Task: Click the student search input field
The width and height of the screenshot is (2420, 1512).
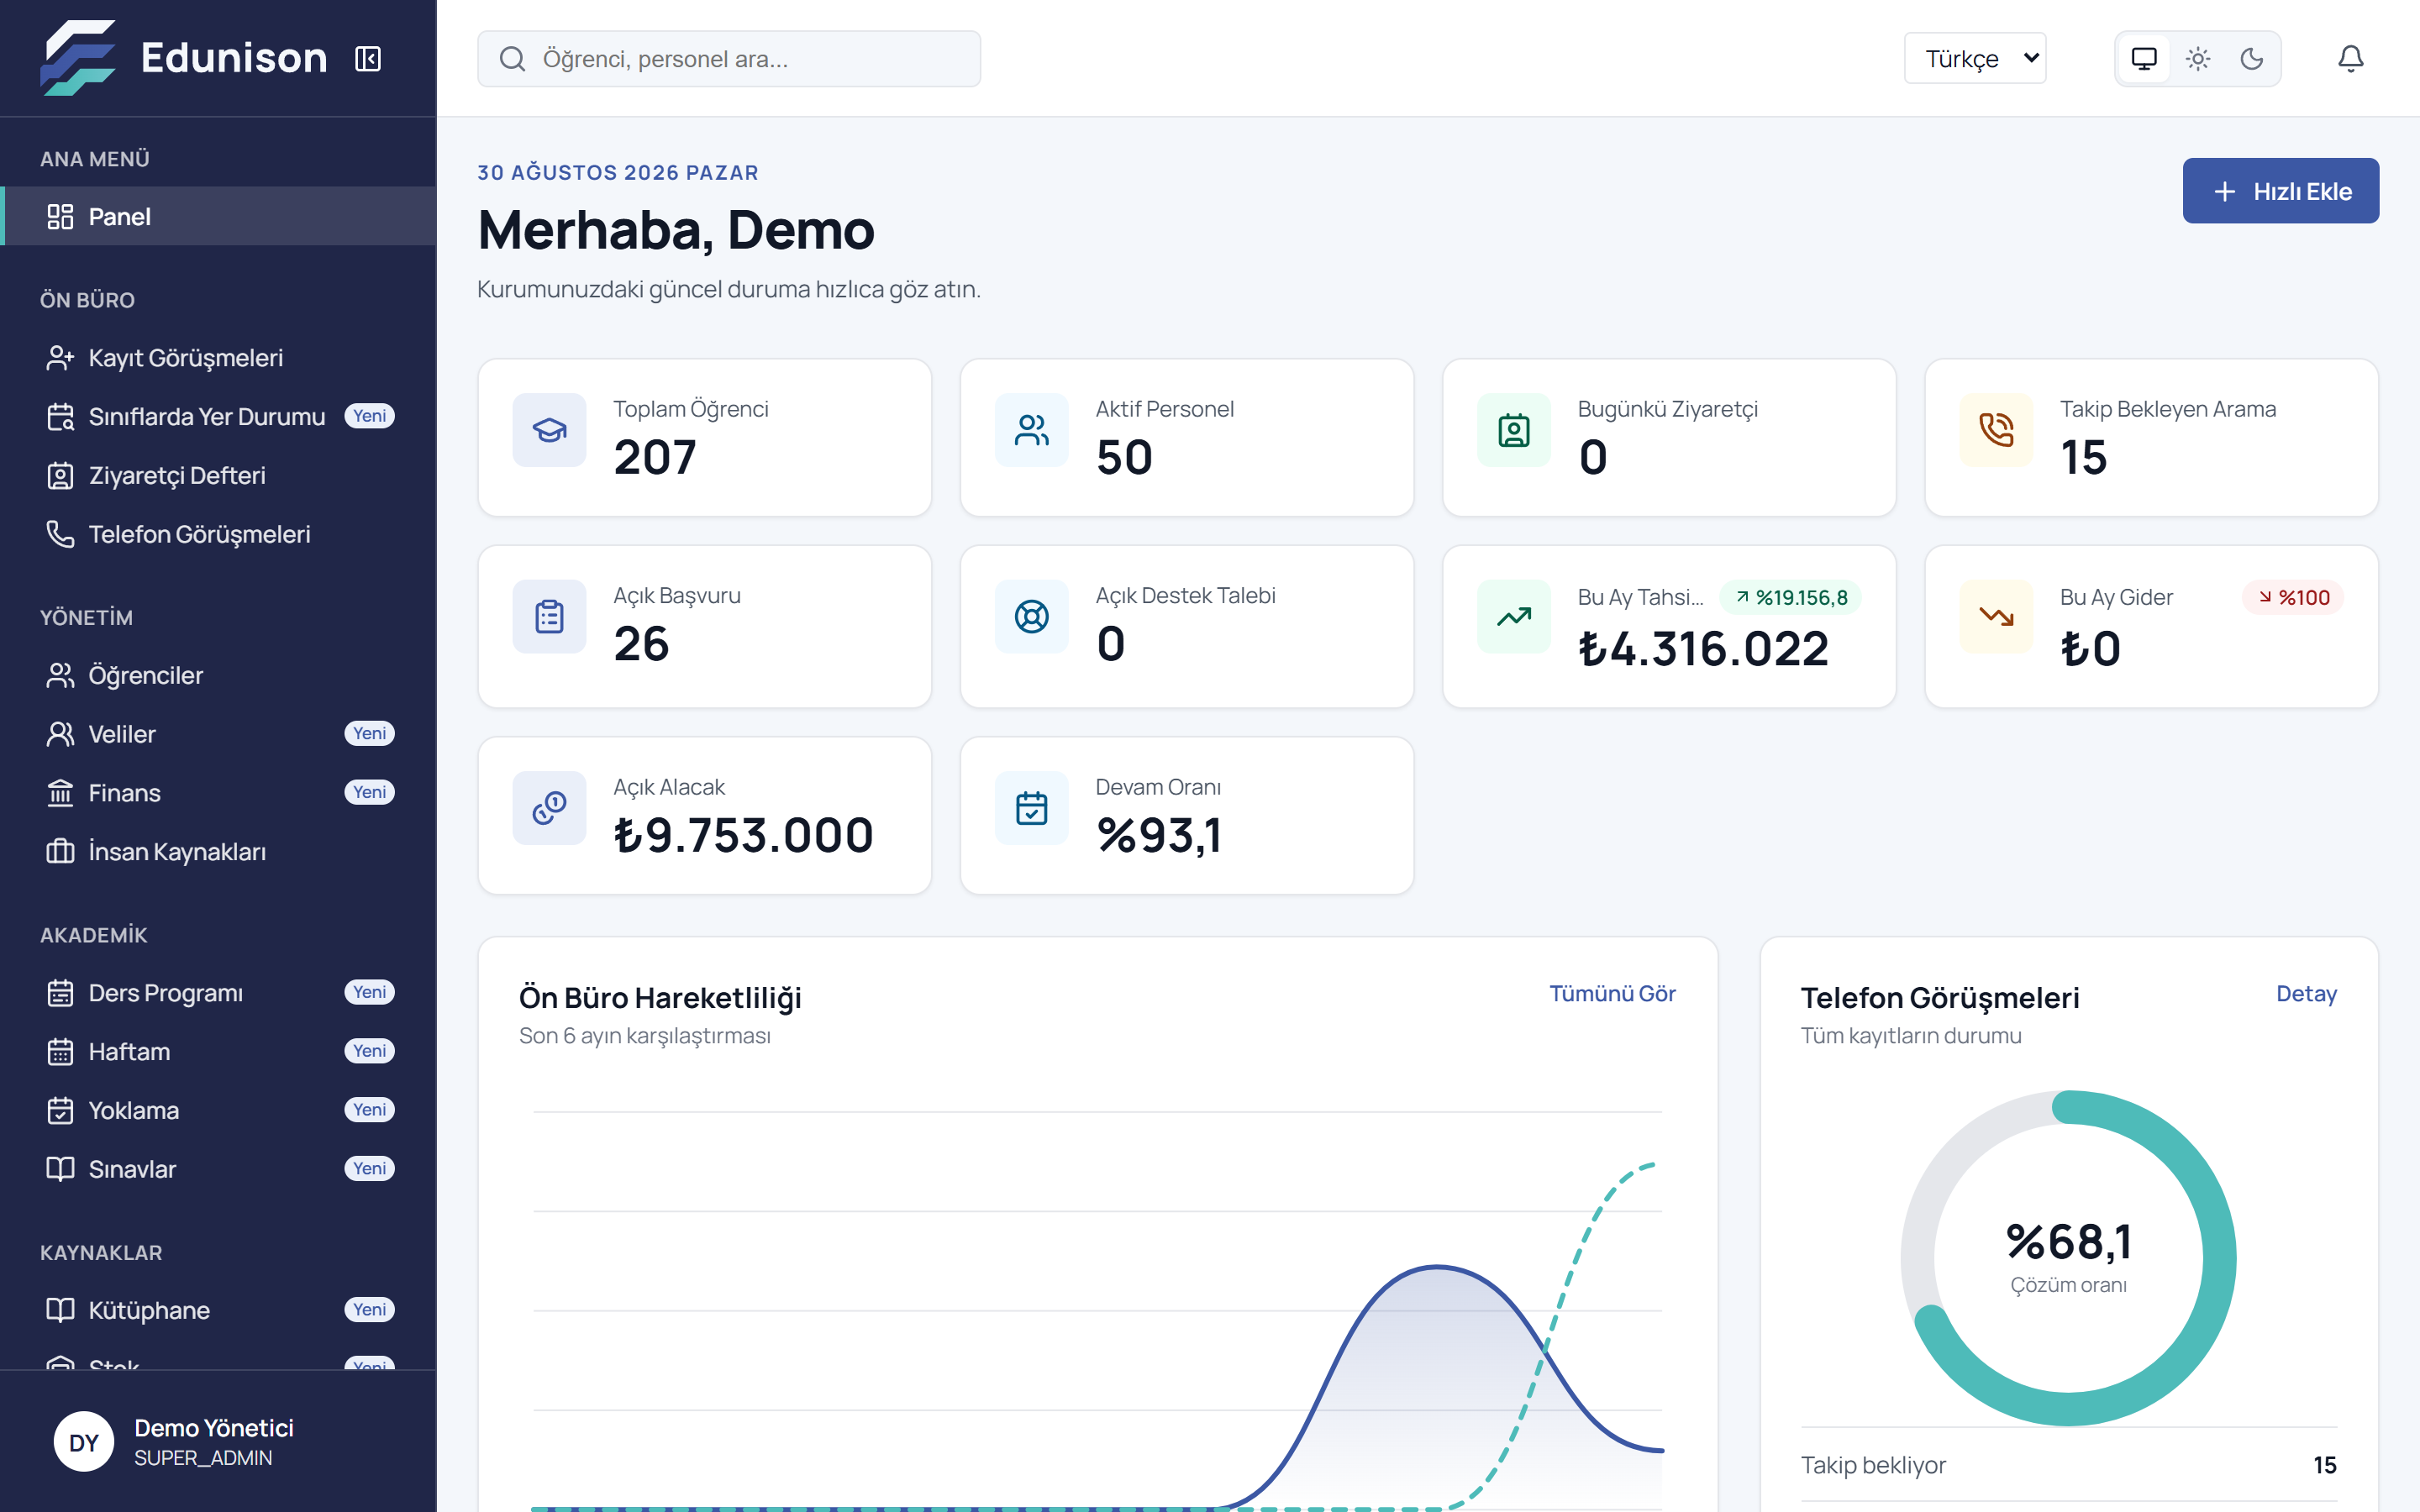Action: [729, 59]
